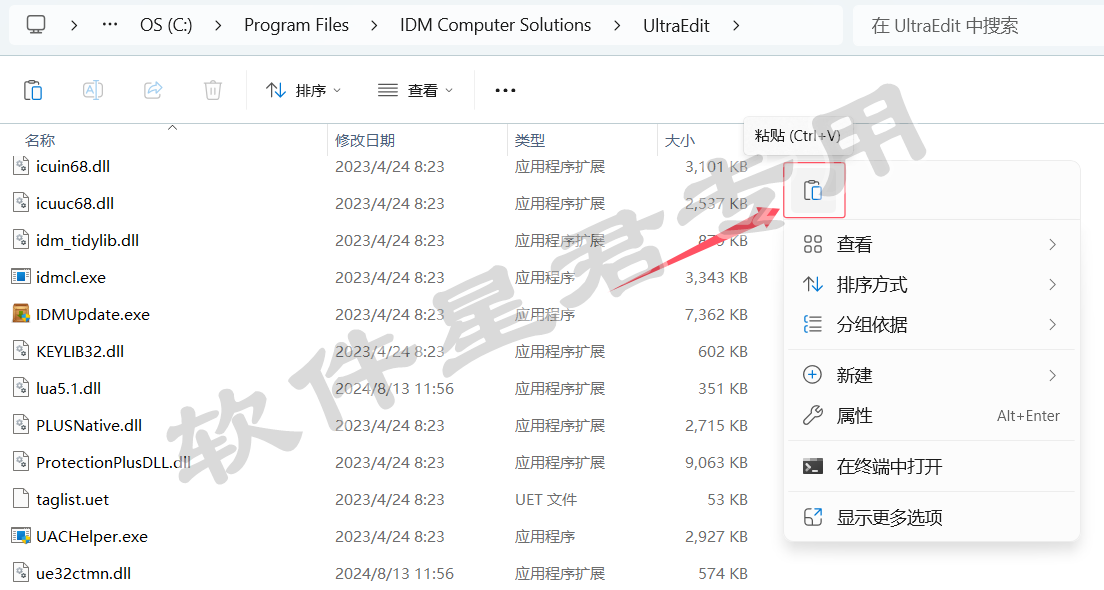The height and width of the screenshot is (590, 1104).
Task: Click the grid icon next to 查看 in the context menu
Action: (813, 244)
